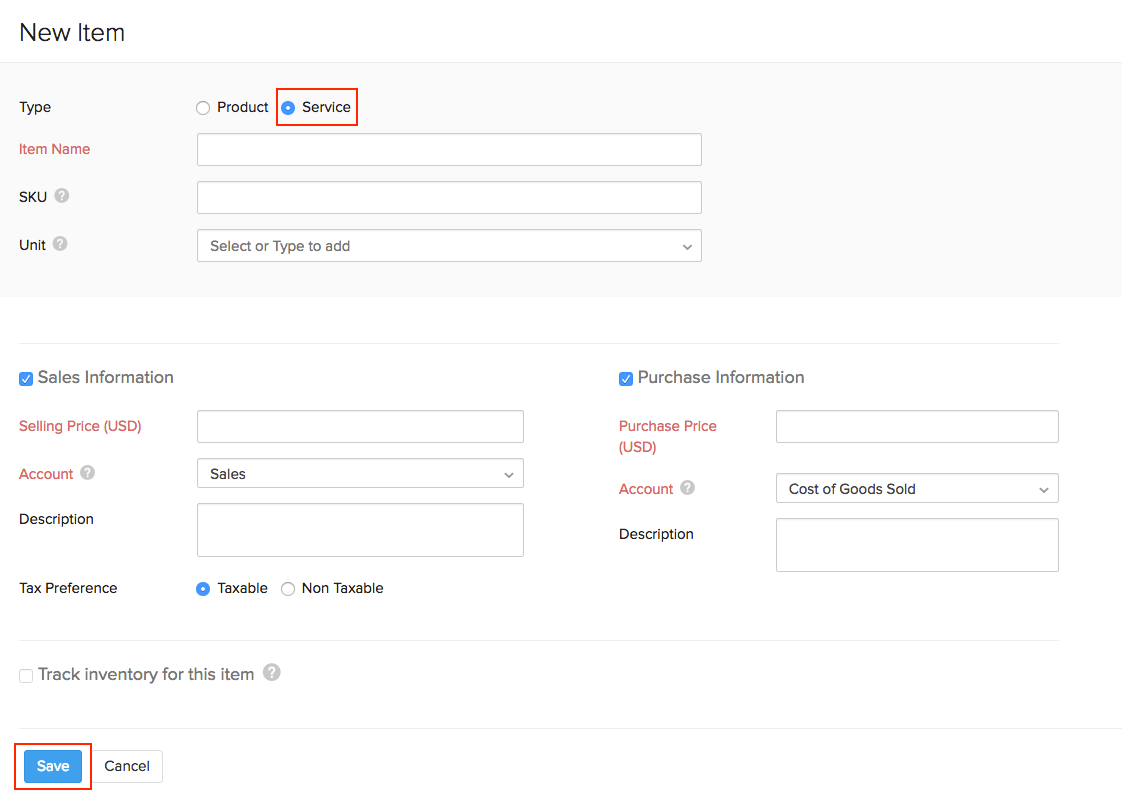Open the Unit dropdown
Screen dimensions: 1122x810
point(449,246)
